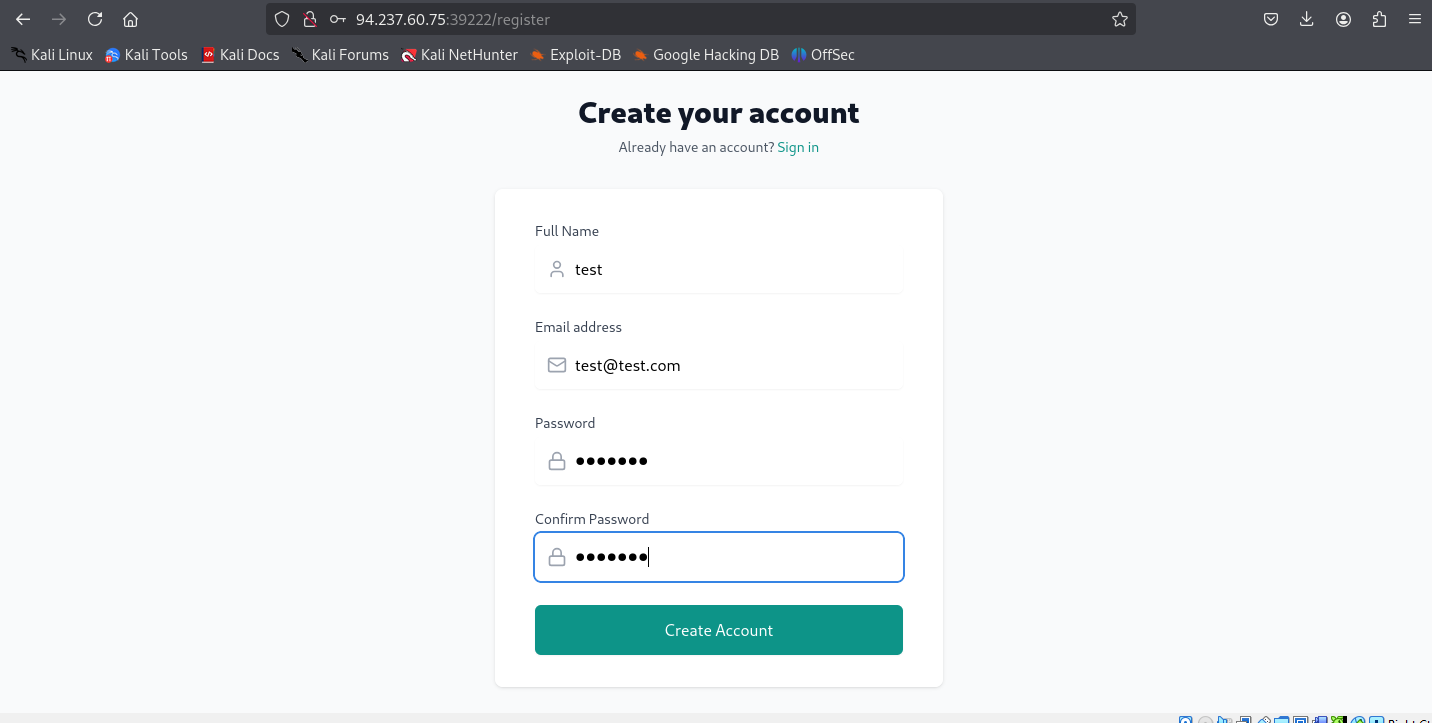Image resolution: width=1432 pixels, height=723 pixels.
Task: Focus the Full Name input field
Action: click(x=735, y=270)
